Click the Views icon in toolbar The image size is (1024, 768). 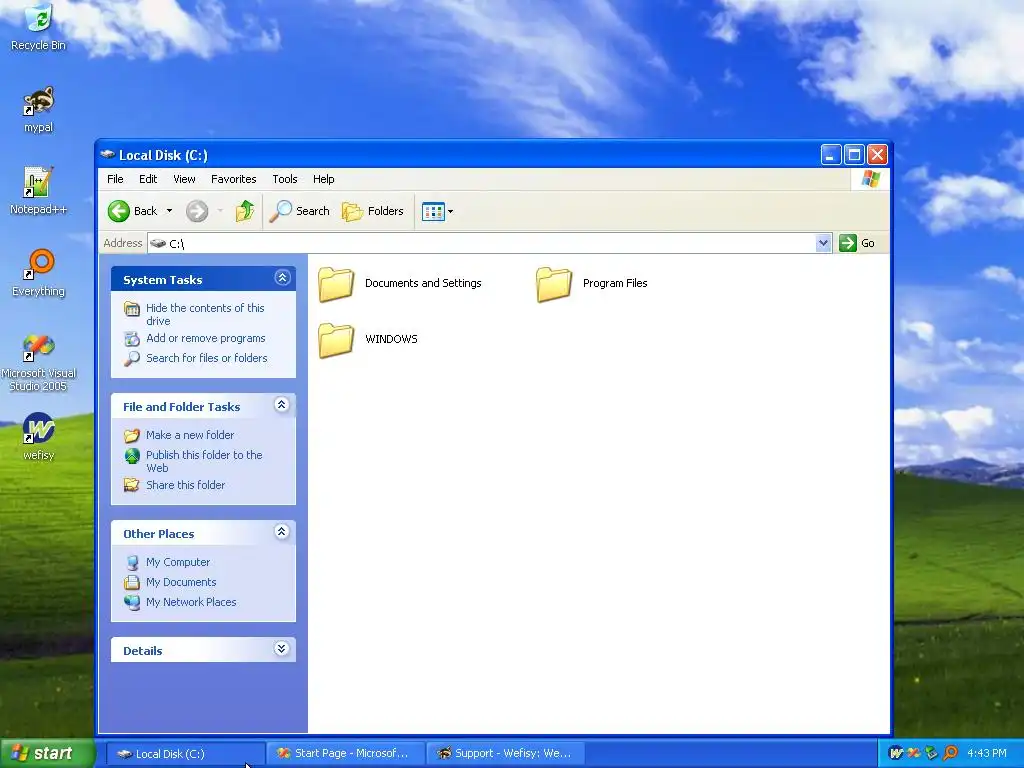[433, 211]
